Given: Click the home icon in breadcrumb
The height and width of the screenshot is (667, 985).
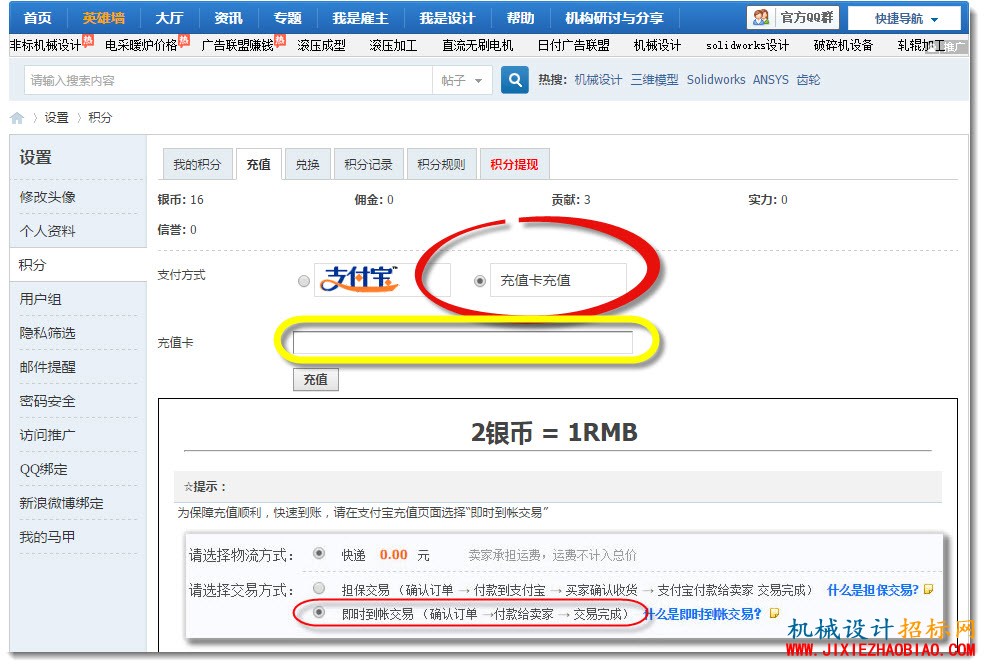Looking at the screenshot, I should click(x=17, y=118).
